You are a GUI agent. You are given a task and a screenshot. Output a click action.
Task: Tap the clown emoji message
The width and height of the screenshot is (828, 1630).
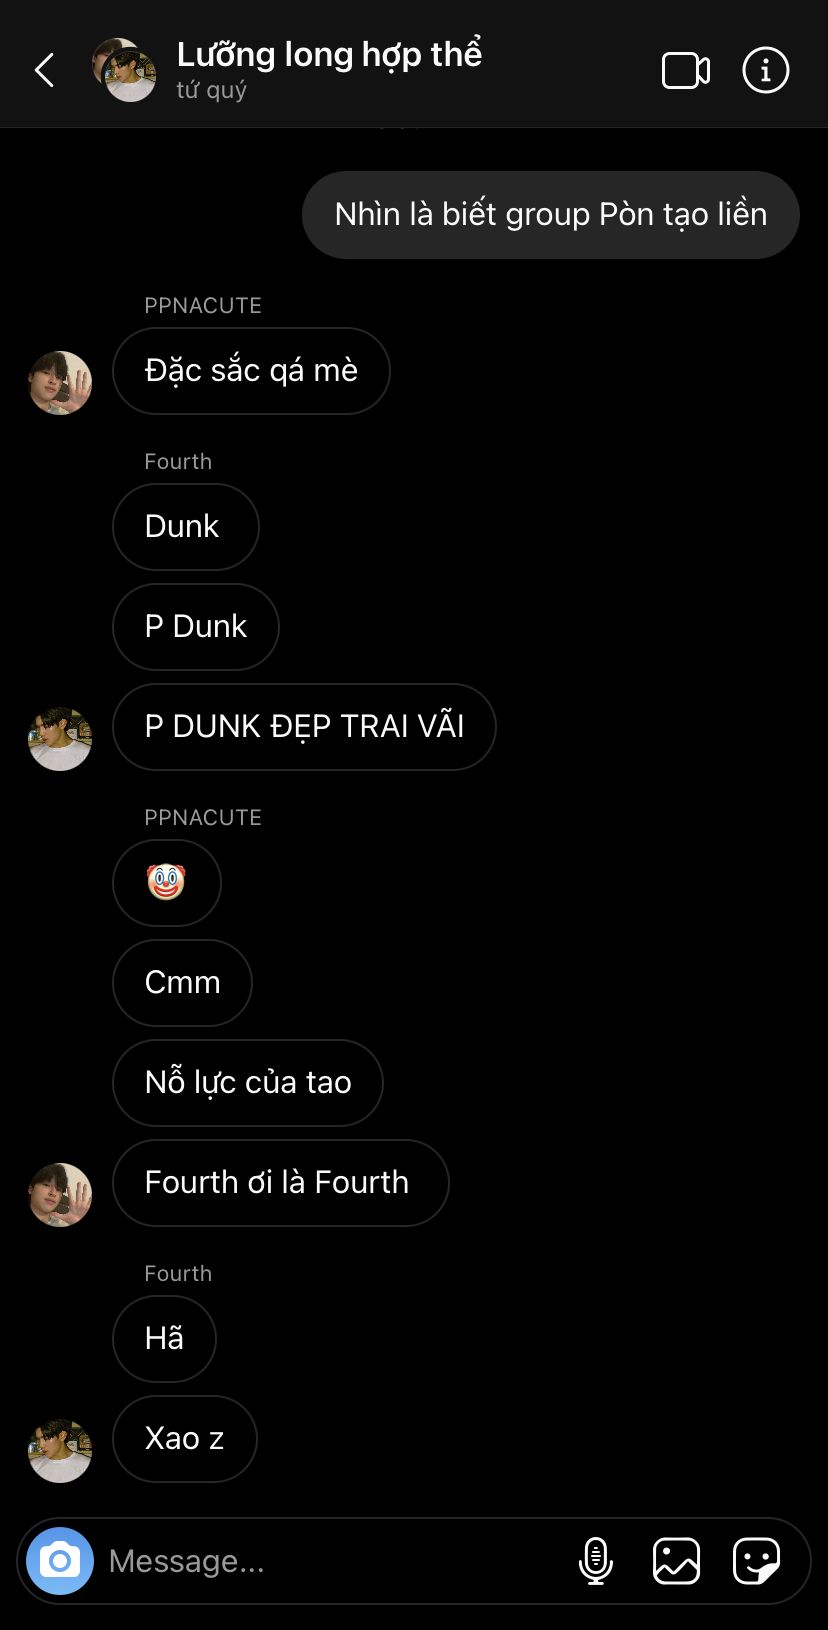point(167,882)
